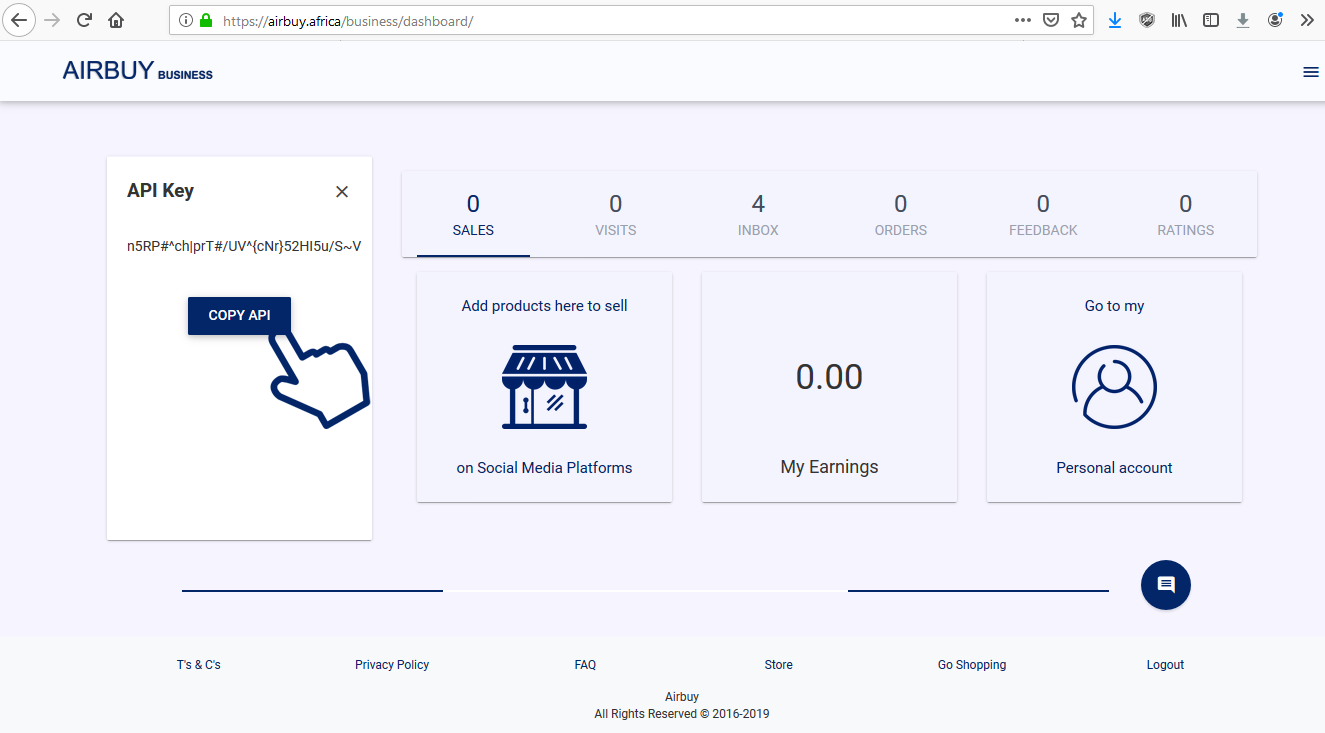
Task: Open the My Earnings card
Action: 829,387
